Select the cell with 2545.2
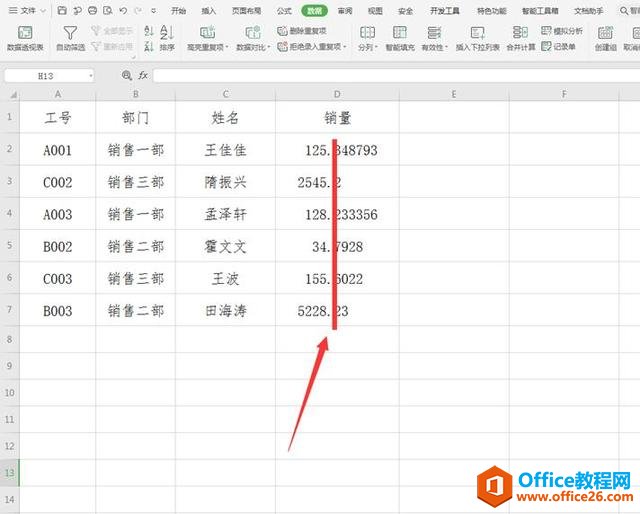 337,182
